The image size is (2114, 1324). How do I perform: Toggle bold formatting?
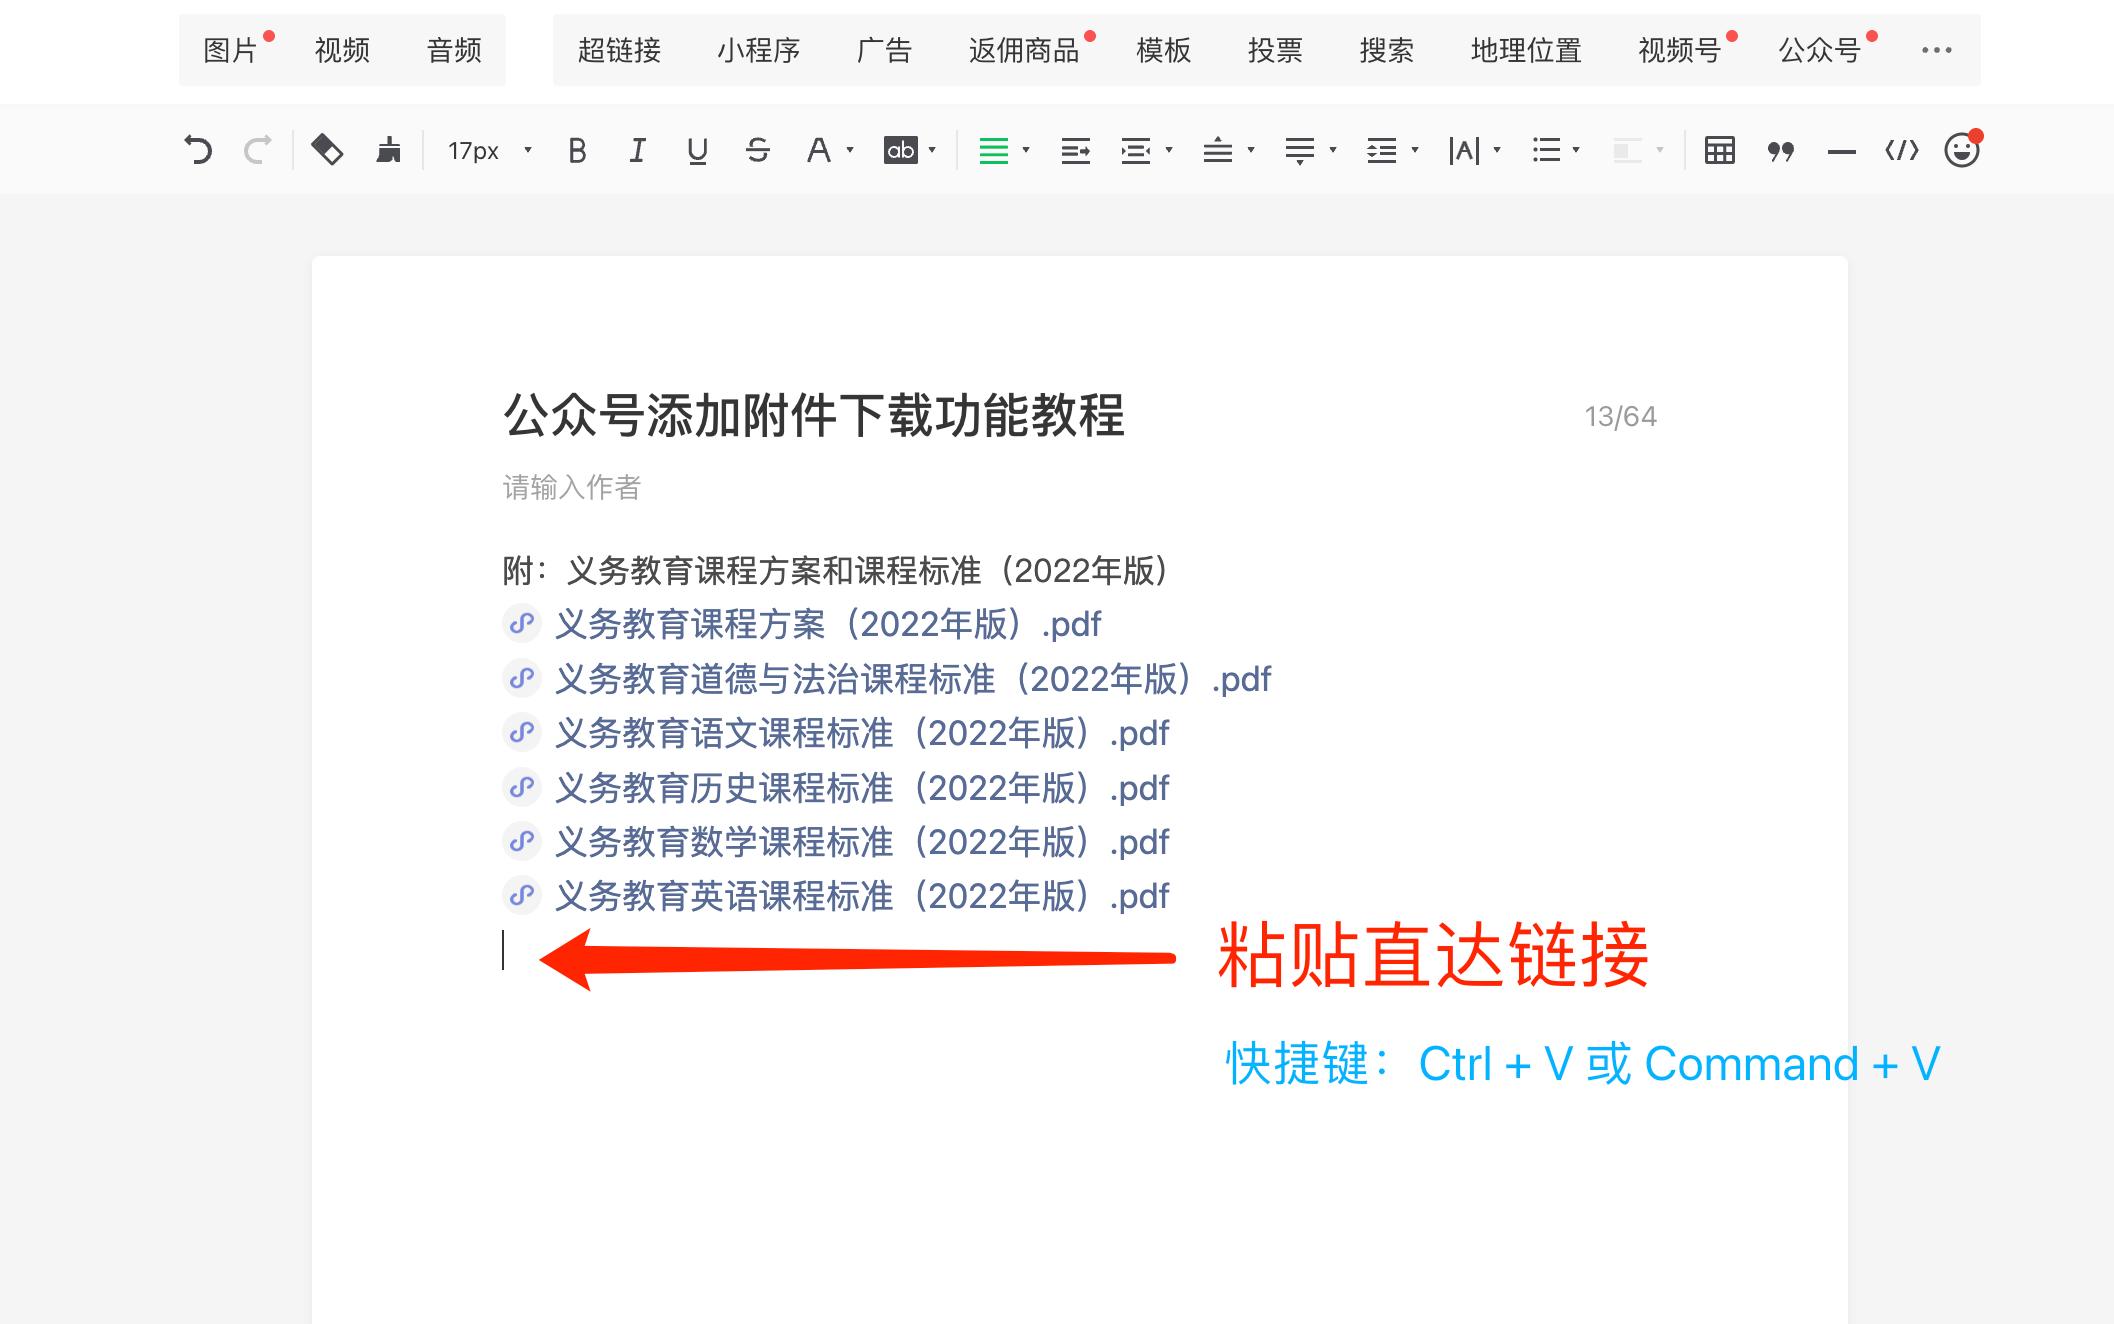click(x=577, y=149)
